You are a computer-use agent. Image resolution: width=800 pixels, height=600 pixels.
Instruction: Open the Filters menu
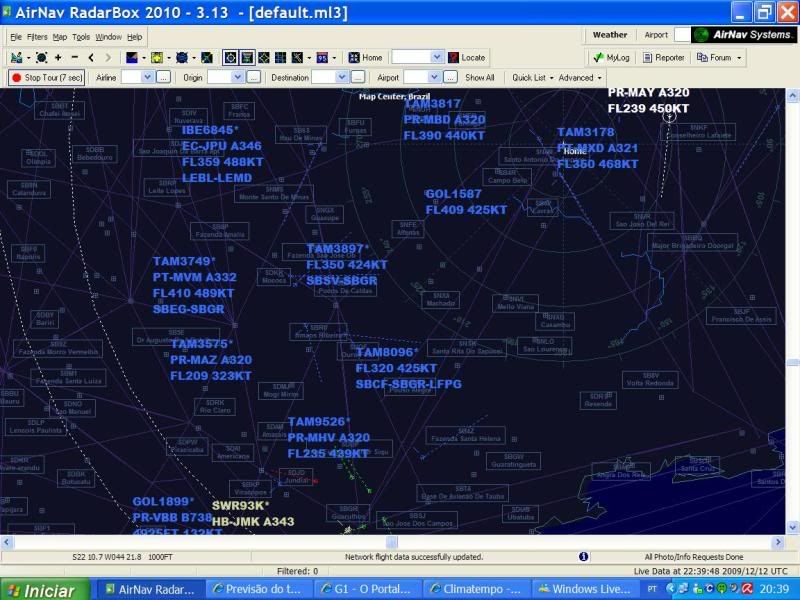click(x=37, y=37)
